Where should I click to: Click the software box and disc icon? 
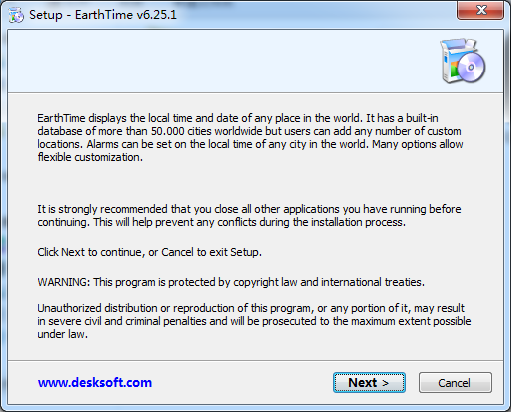463,61
